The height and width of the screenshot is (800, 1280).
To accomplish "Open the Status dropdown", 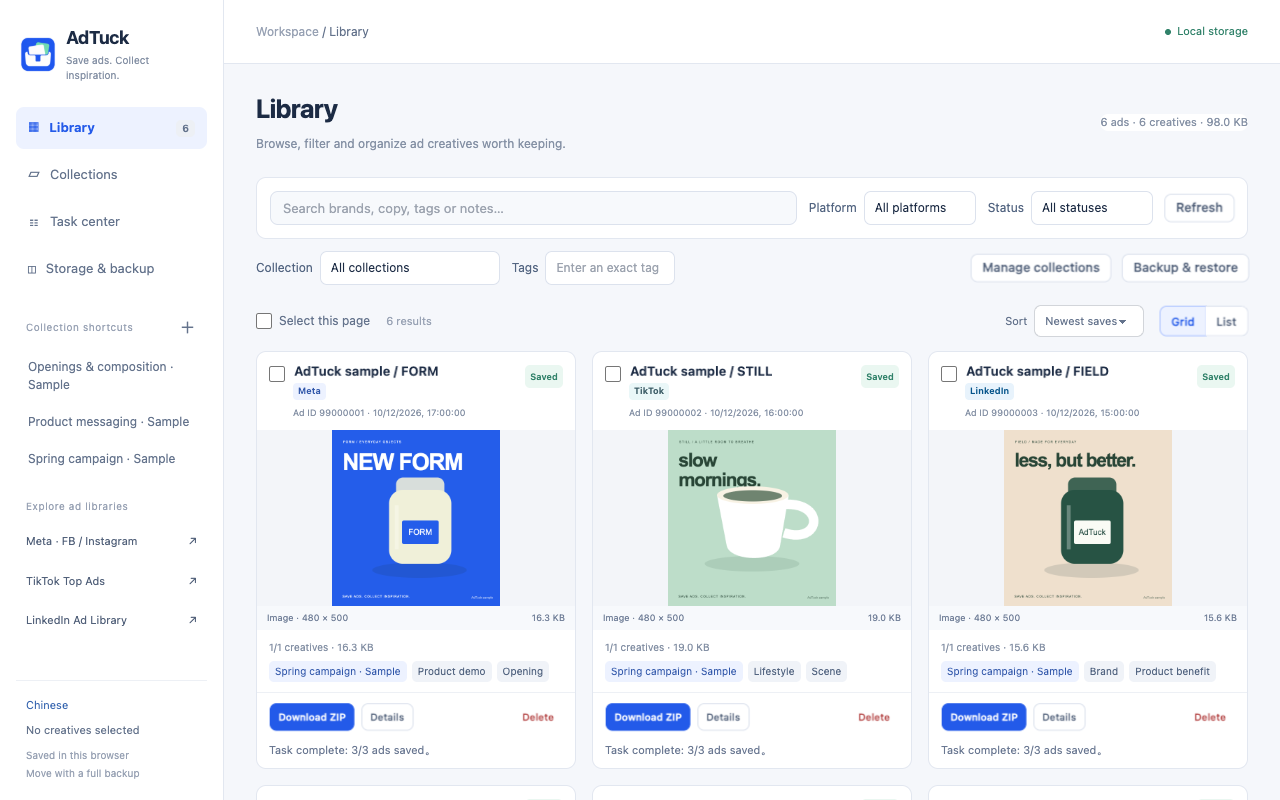I will [x=1092, y=208].
